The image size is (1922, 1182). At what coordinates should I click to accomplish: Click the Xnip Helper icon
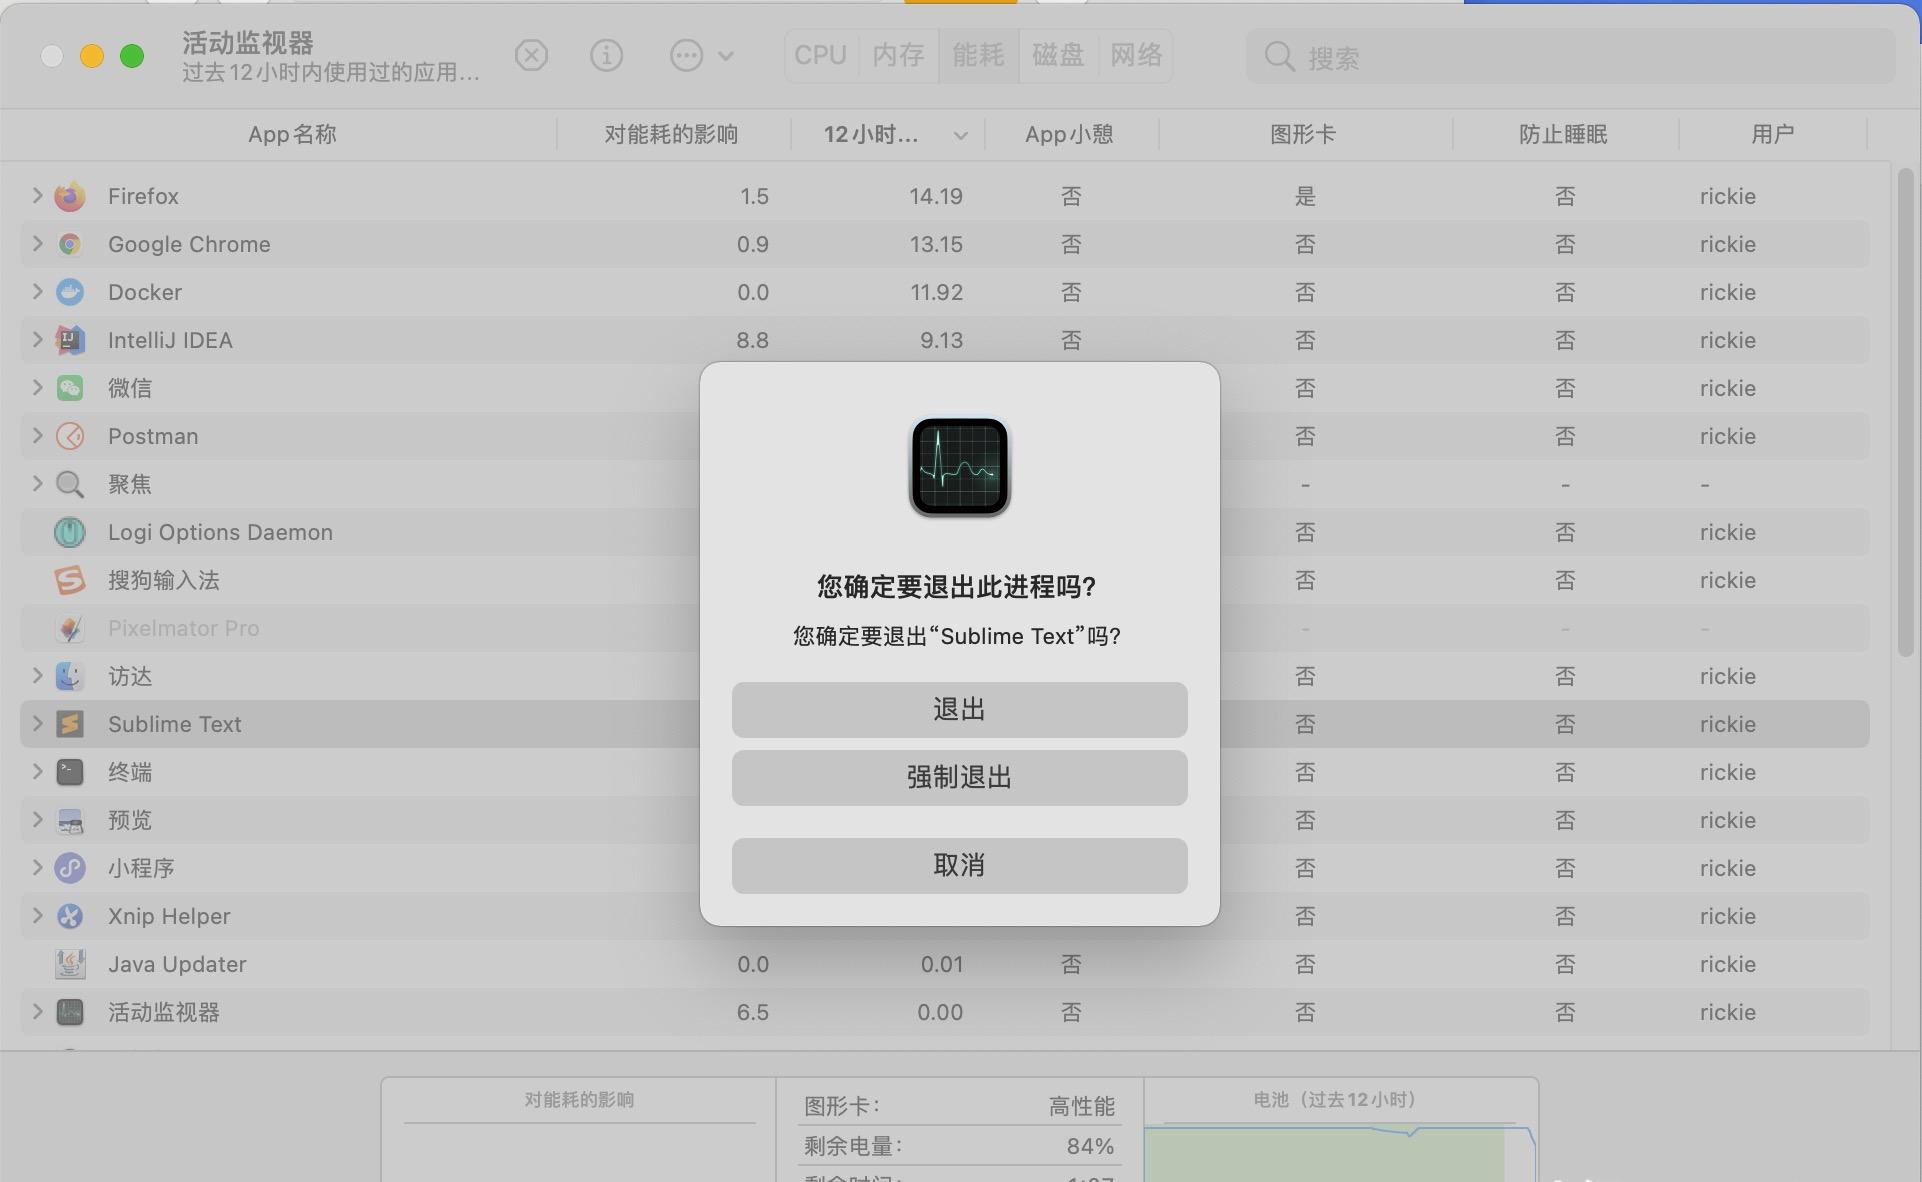click(70, 916)
